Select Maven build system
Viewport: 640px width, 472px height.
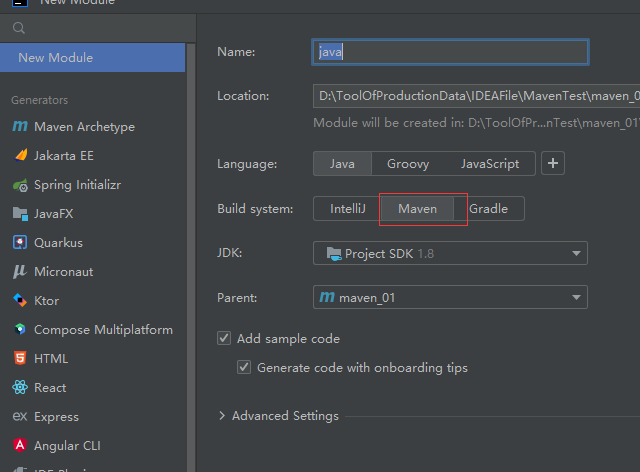coord(418,209)
